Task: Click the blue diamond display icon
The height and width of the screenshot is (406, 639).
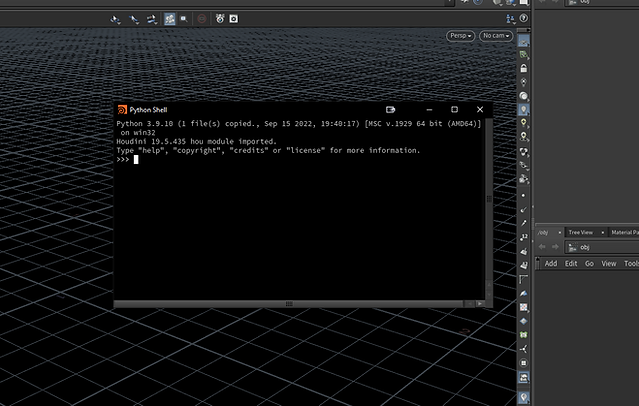Action: coord(524,321)
